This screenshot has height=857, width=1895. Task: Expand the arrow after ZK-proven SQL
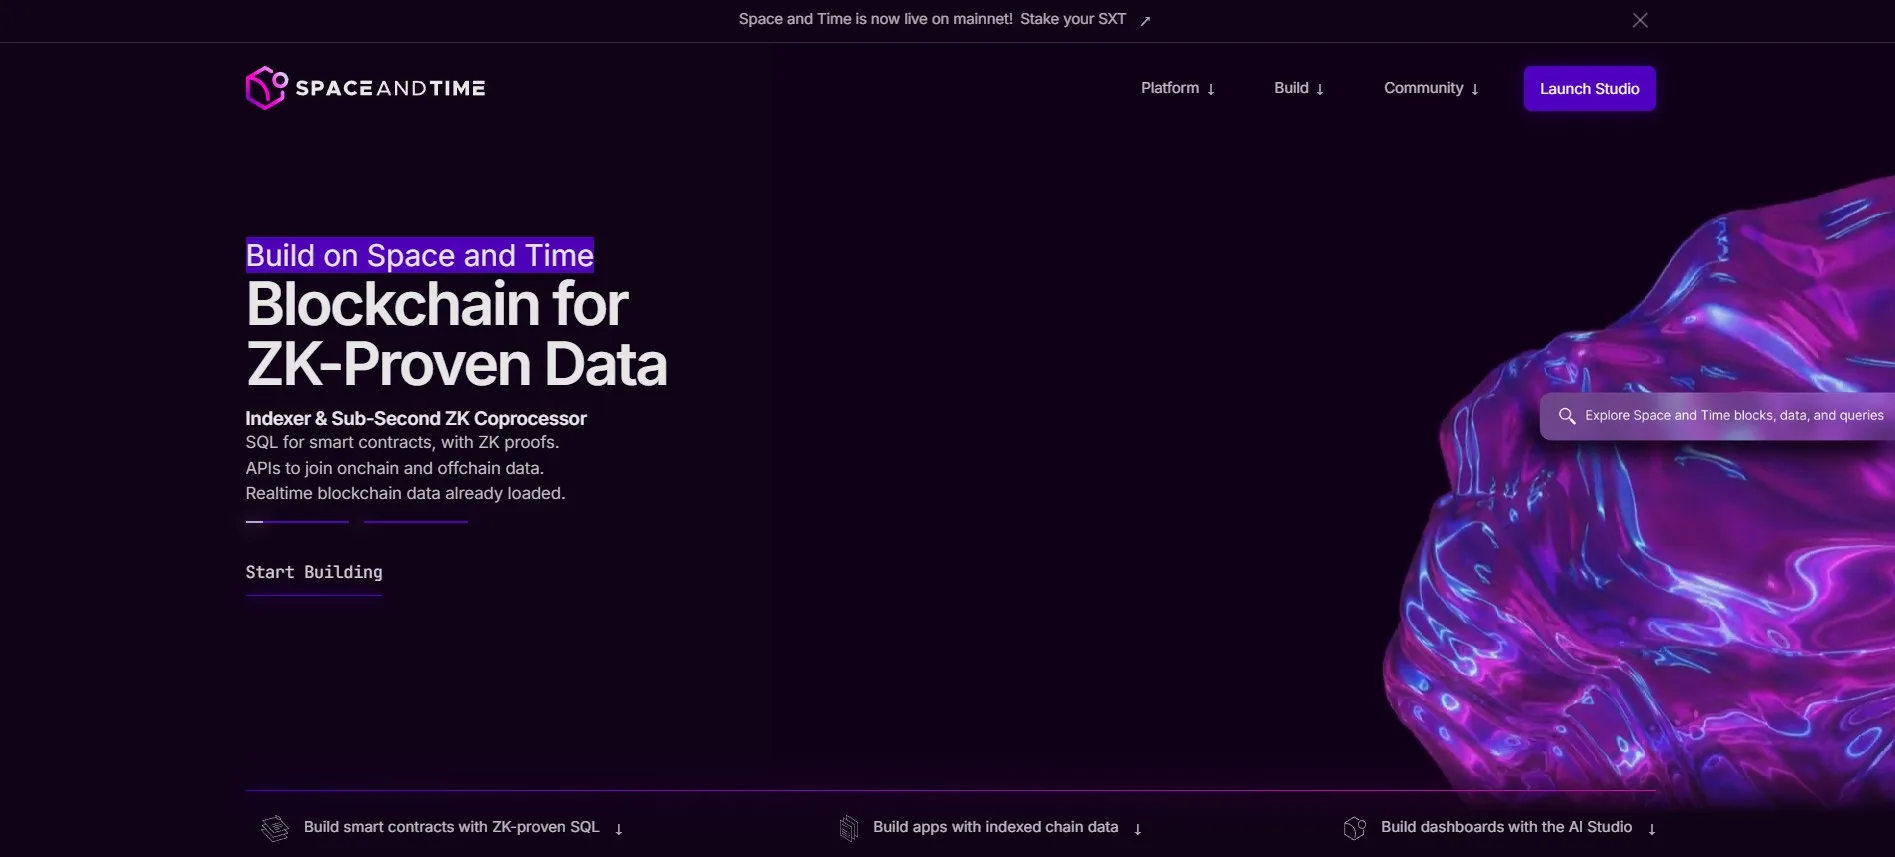619,829
